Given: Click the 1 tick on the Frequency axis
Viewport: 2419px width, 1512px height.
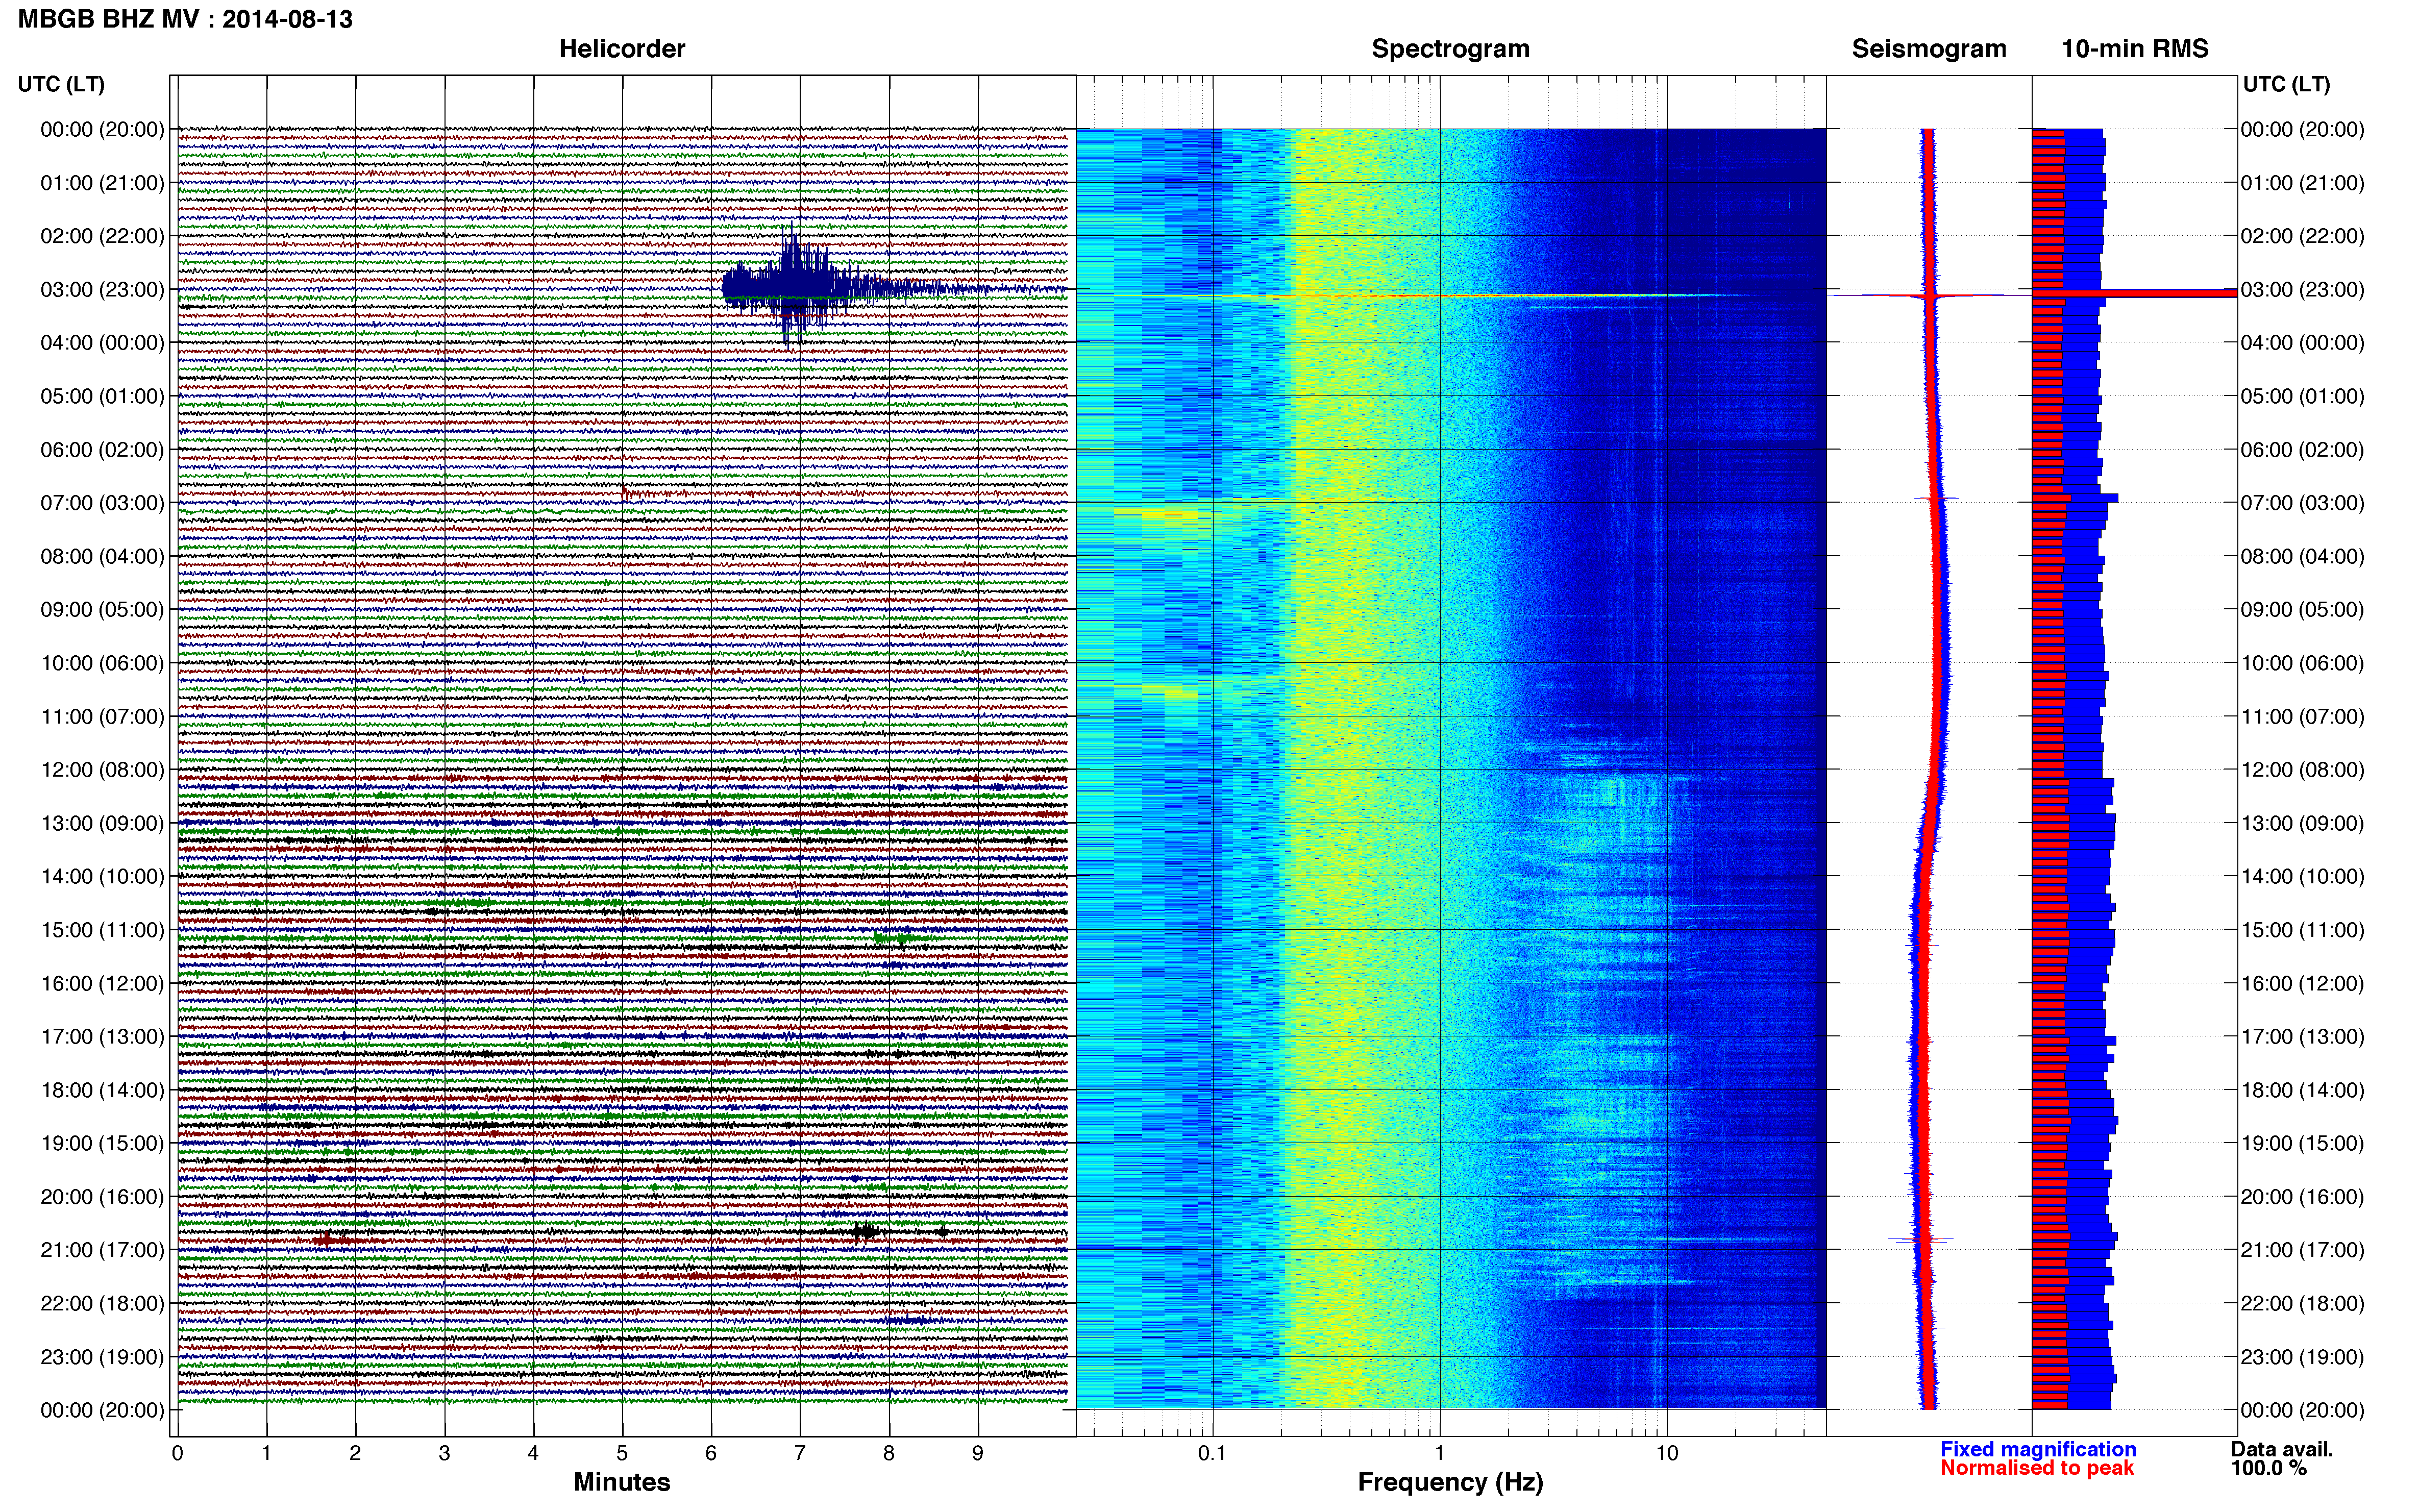Looking at the screenshot, I should 1439,1454.
